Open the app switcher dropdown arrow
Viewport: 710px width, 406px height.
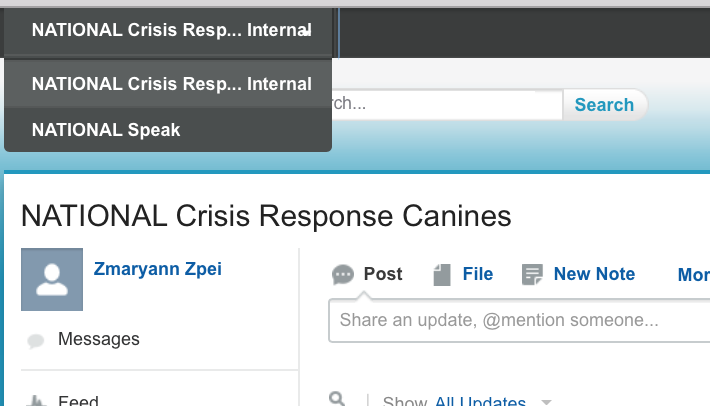pyautogui.click(x=308, y=31)
